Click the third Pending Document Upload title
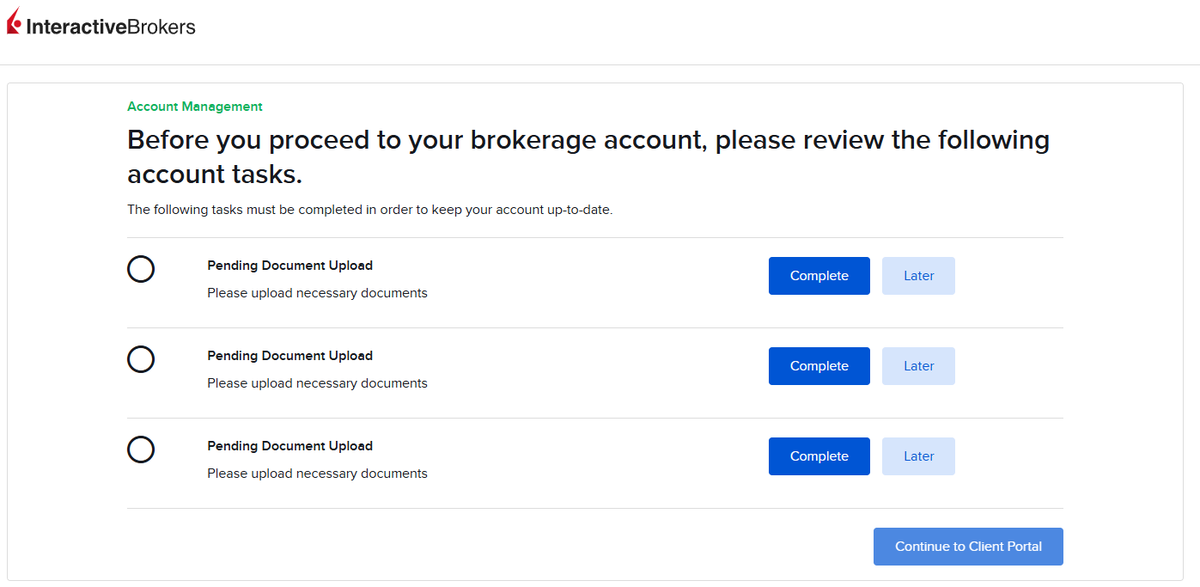Screen dimensions: 1200x587 coord(290,446)
